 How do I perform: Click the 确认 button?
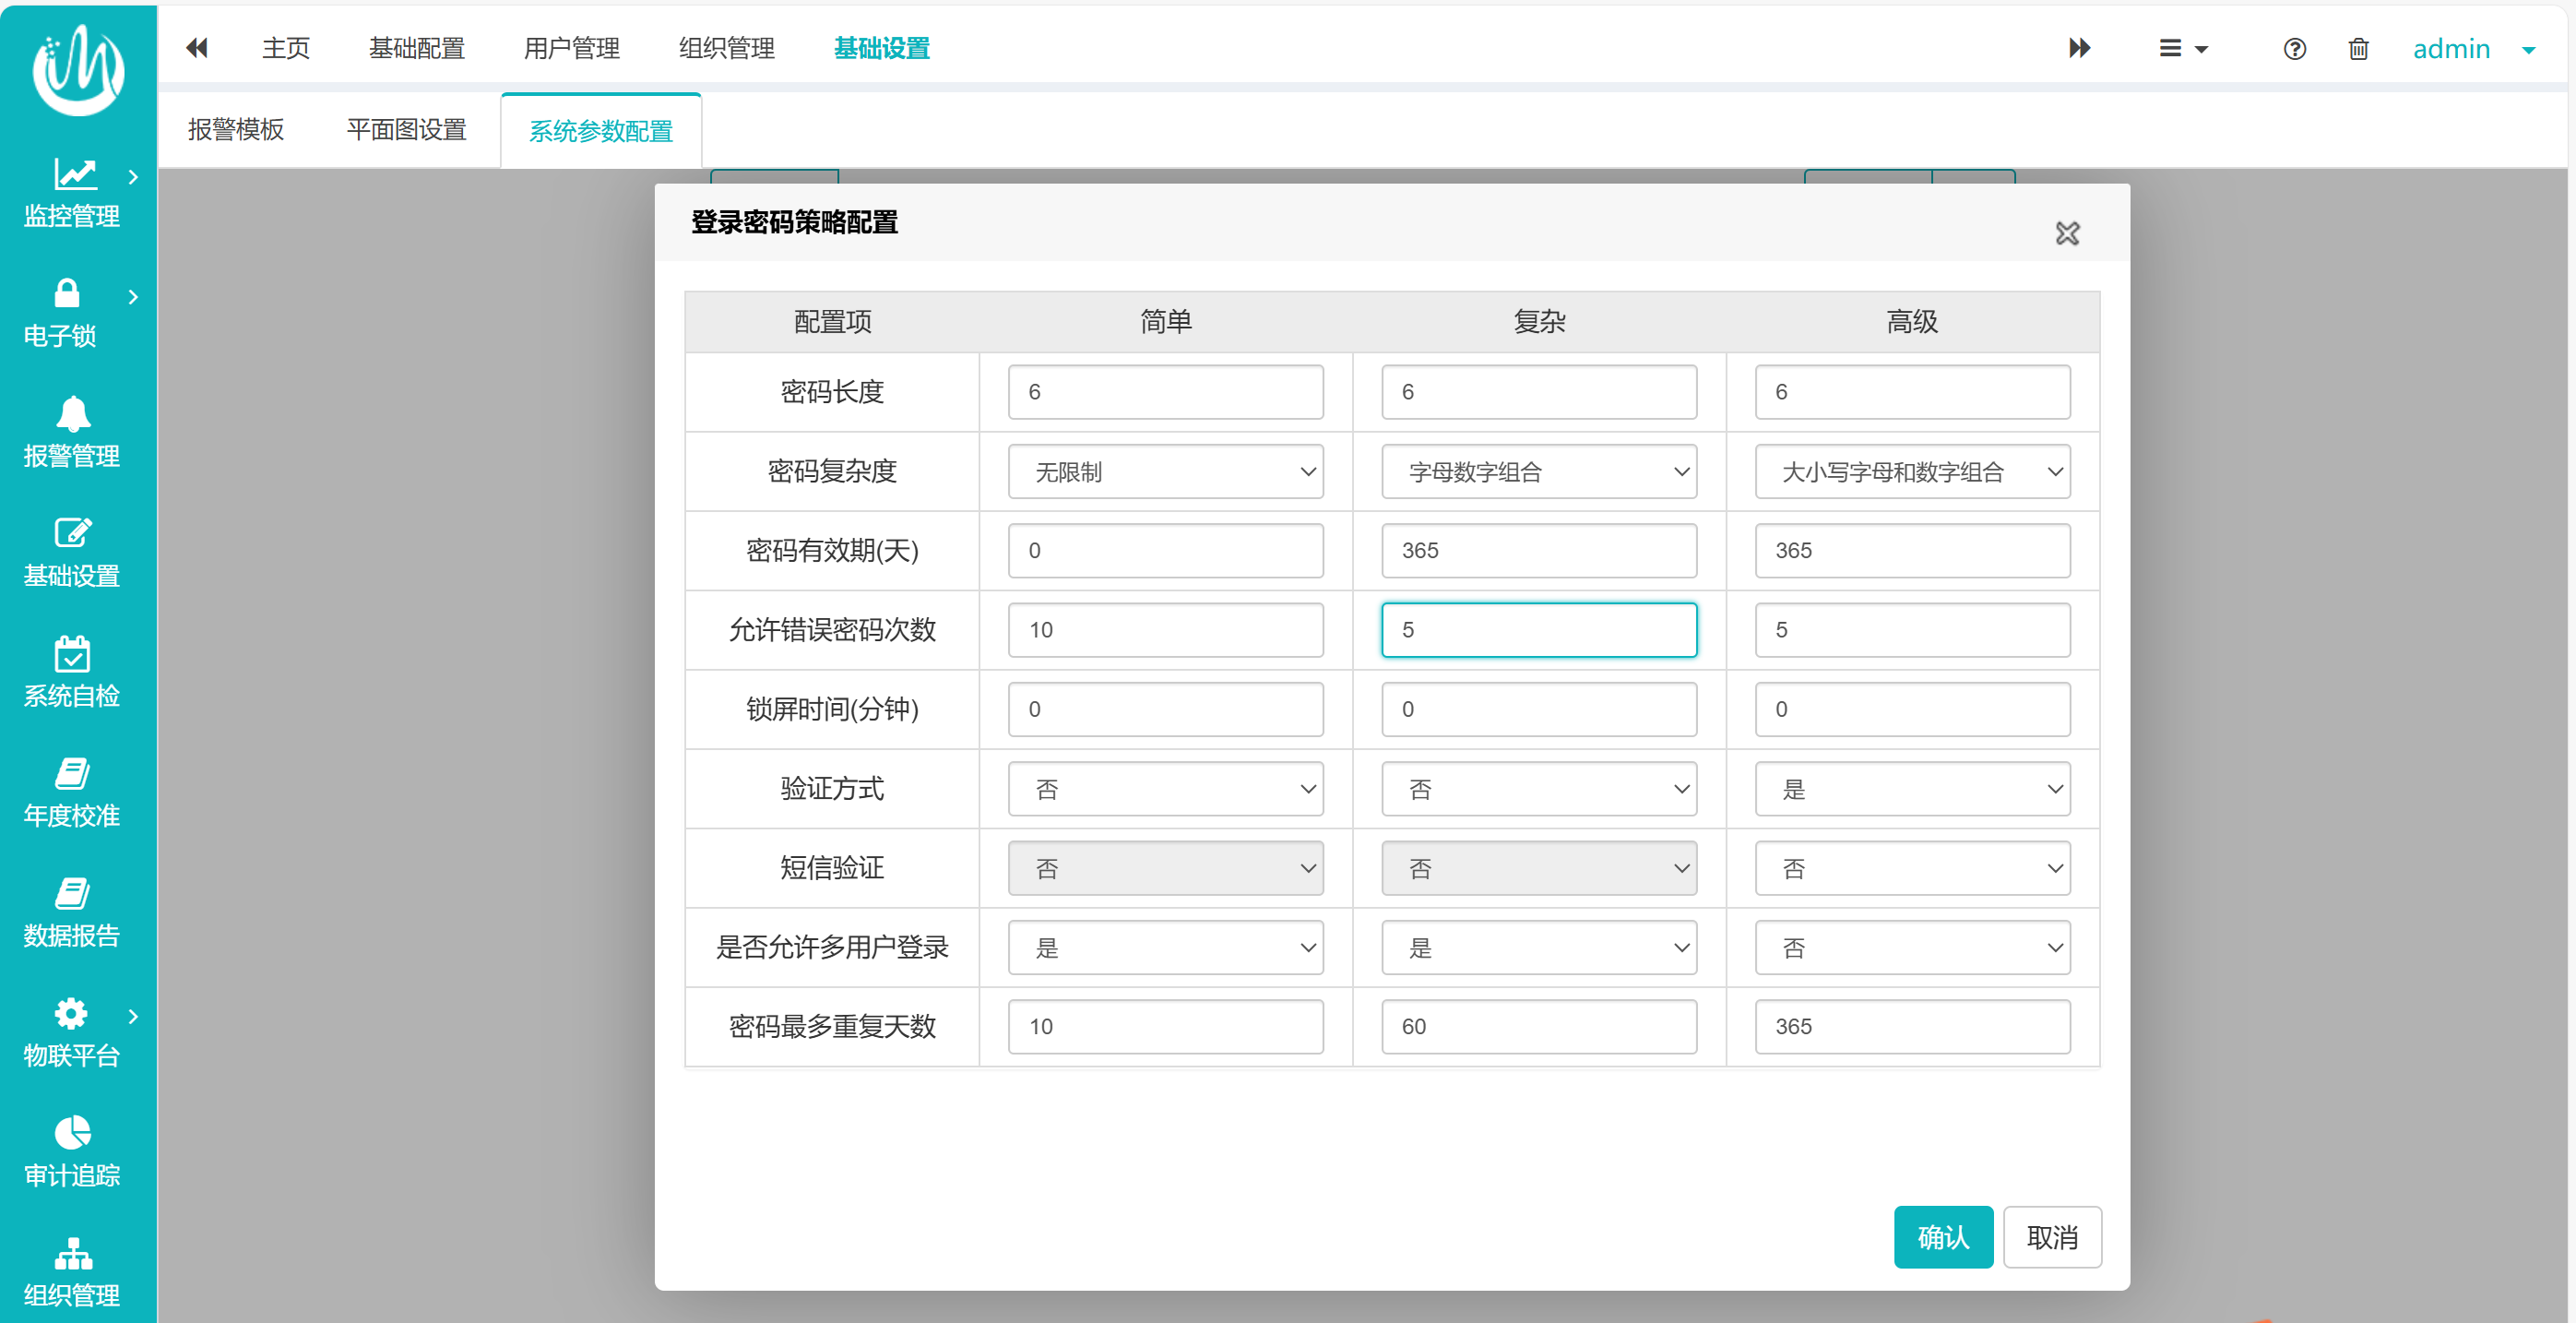tap(1942, 1237)
